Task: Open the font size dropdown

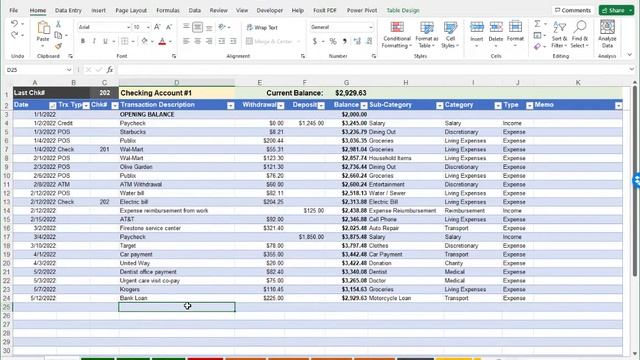Action: click(x=148, y=27)
